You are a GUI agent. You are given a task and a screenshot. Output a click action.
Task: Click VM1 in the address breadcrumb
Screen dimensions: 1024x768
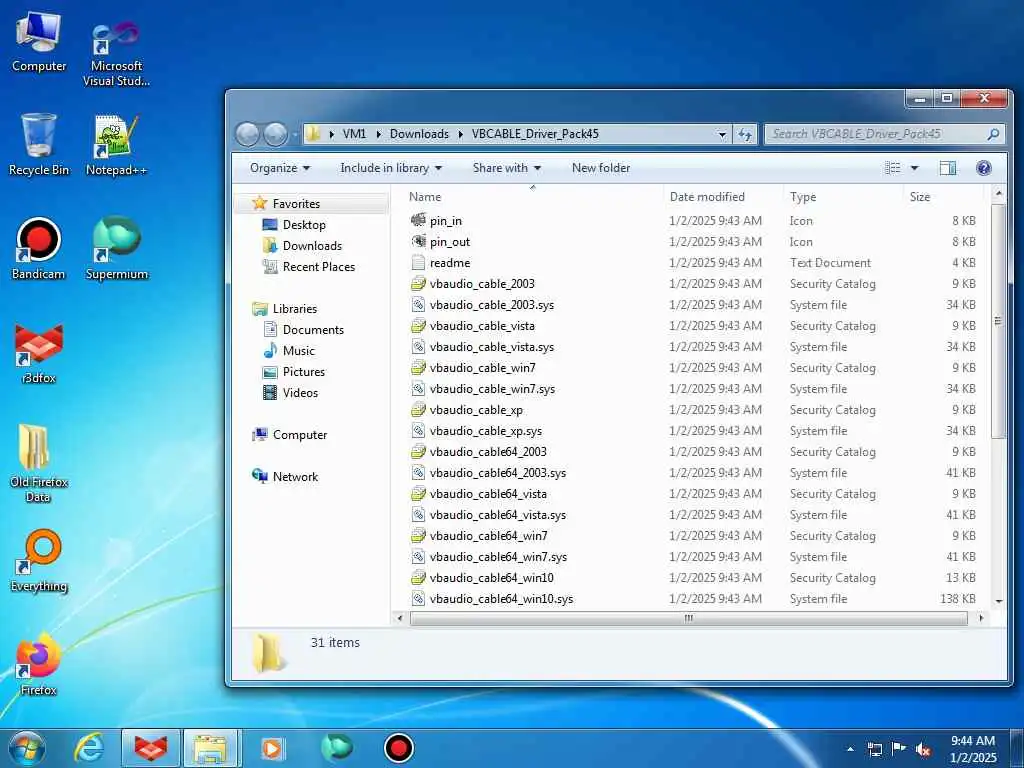pos(354,134)
